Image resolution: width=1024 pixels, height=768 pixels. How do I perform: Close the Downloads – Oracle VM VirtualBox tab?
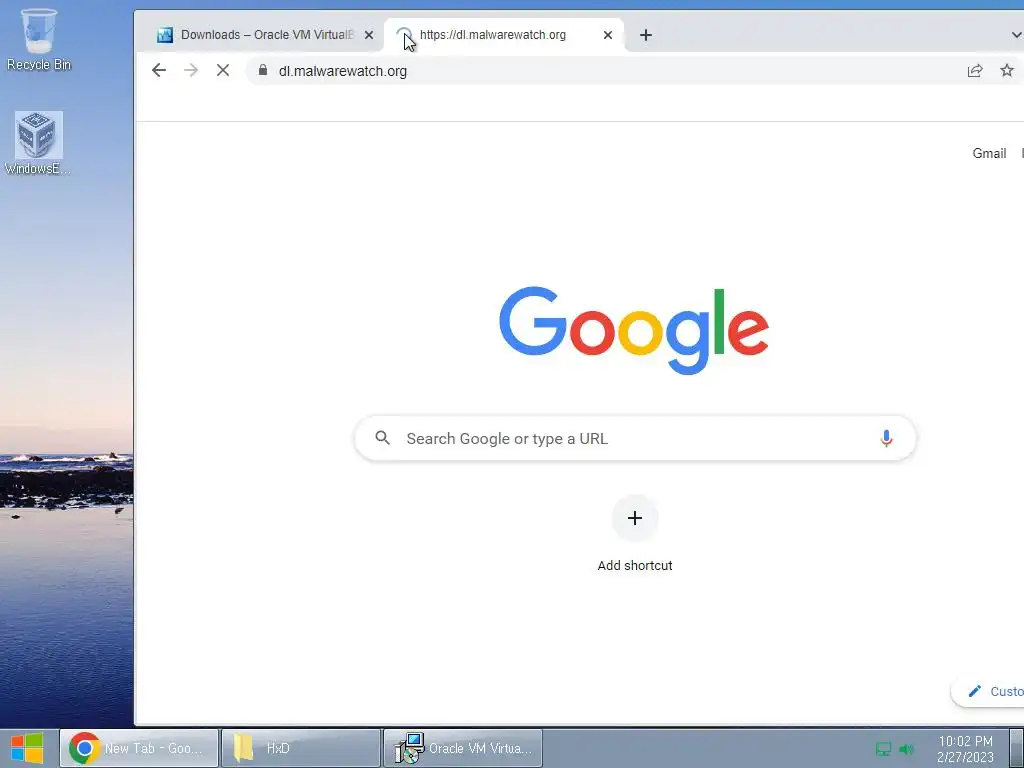click(x=369, y=35)
